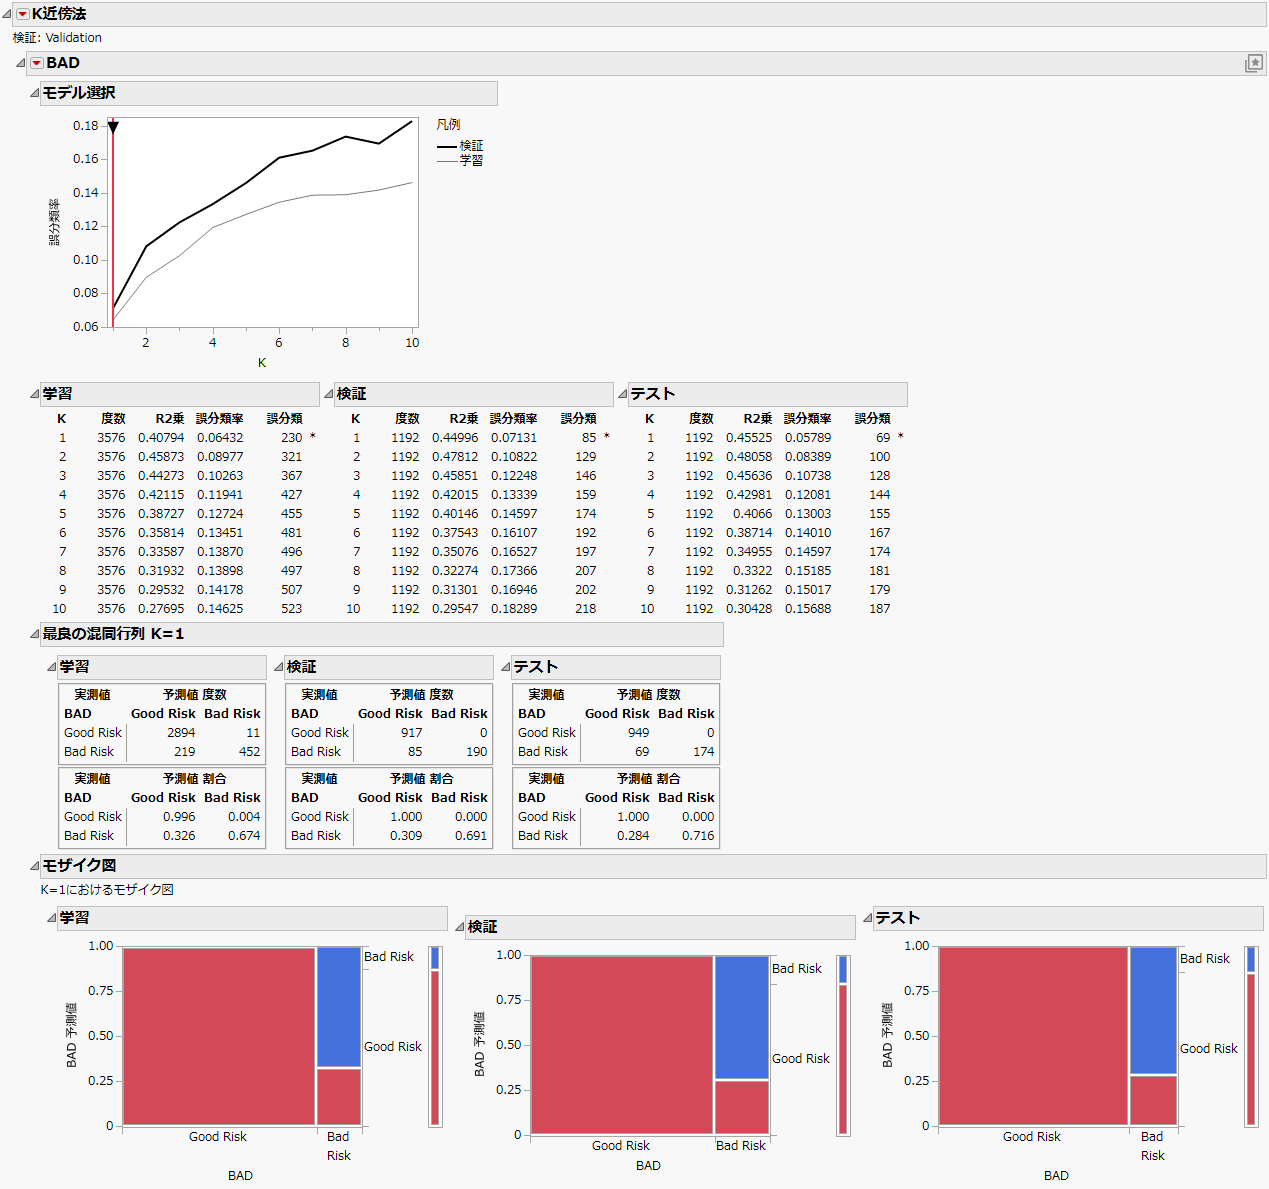Click the 0.284 rate in テスト matrix
1269x1189 pixels.
633,836
